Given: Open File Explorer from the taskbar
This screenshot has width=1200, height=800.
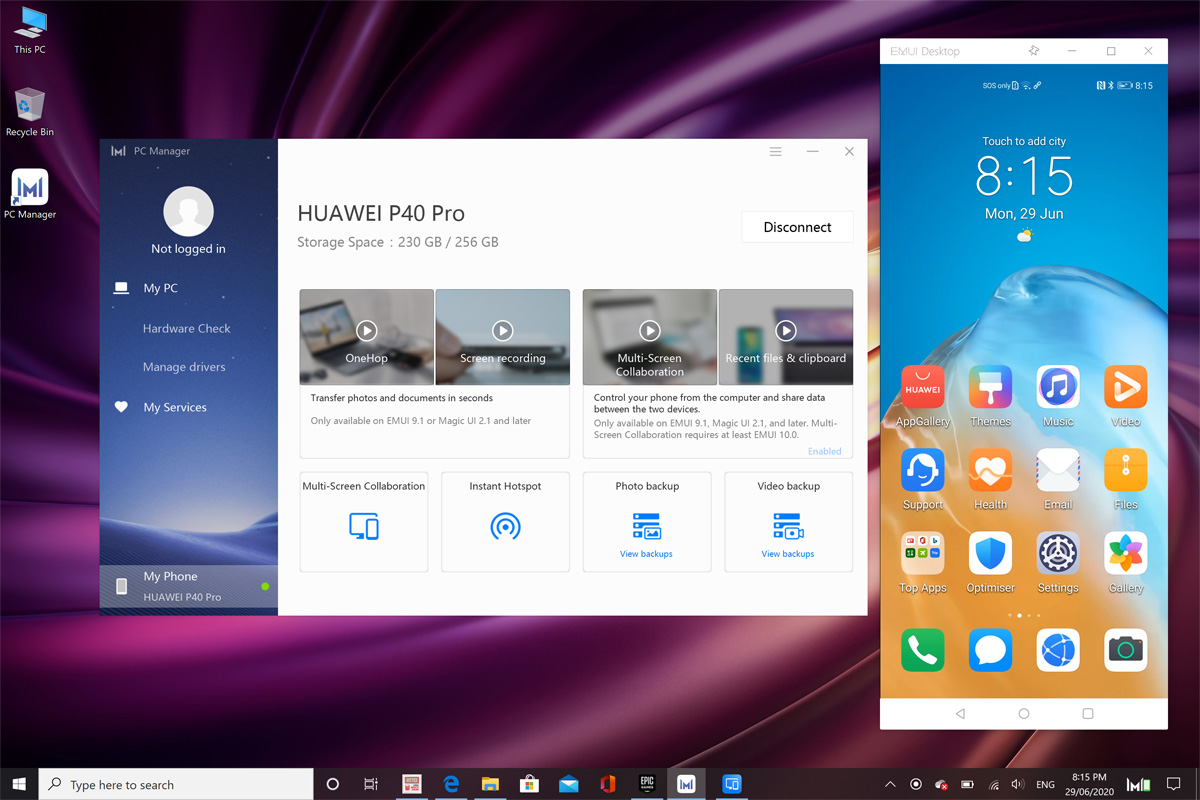Looking at the screenshot, I should click(490, 784).
